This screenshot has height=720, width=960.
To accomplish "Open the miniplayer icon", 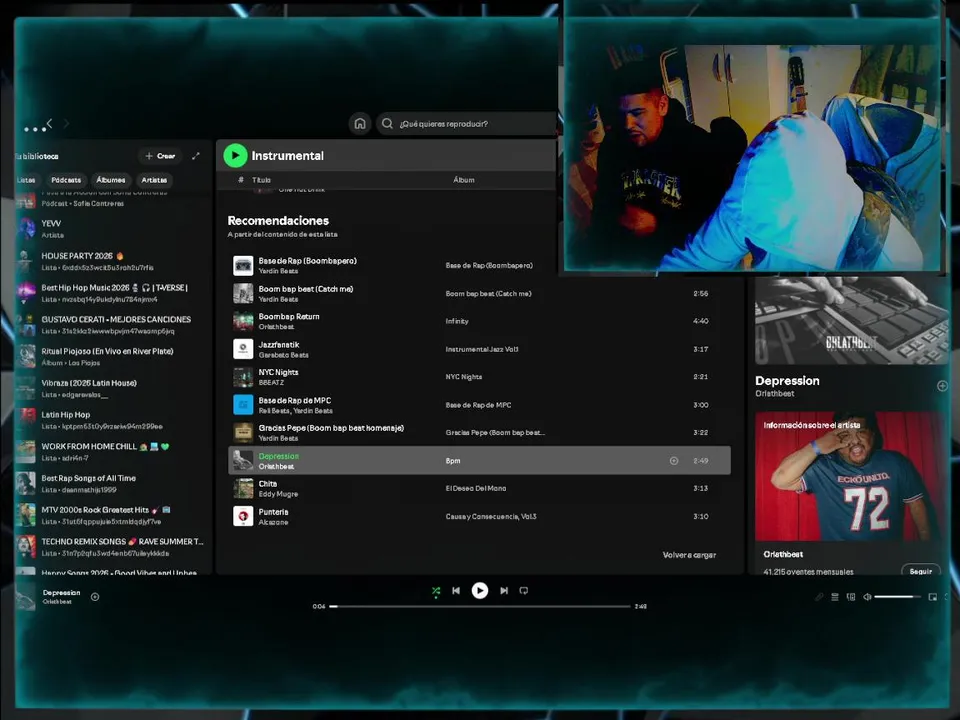I will [932, 597].
